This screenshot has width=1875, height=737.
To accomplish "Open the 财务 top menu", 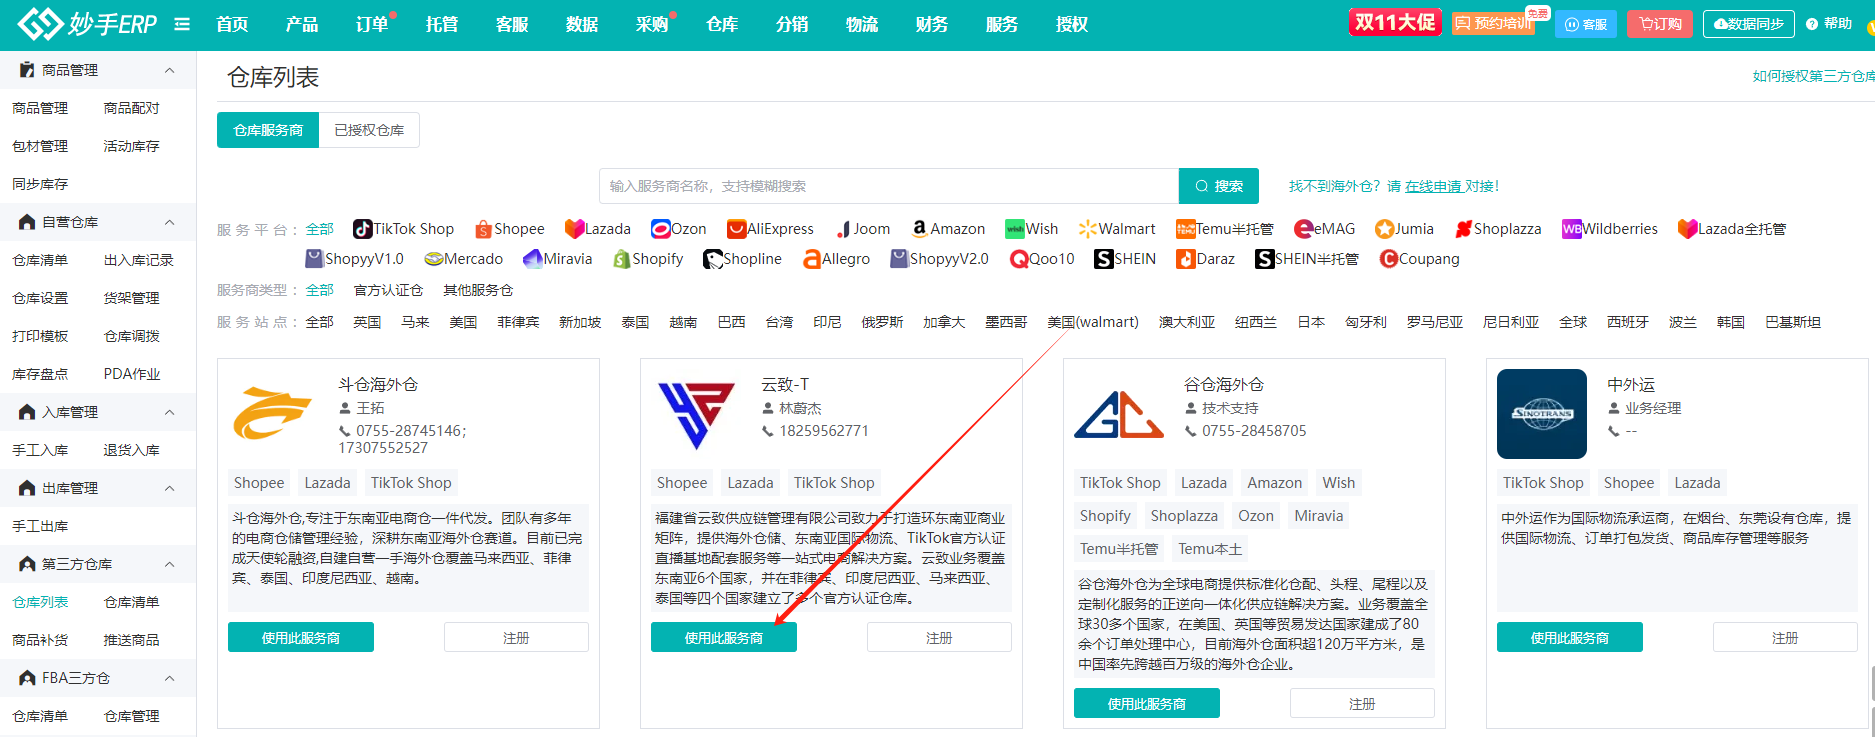I will 932,24.
